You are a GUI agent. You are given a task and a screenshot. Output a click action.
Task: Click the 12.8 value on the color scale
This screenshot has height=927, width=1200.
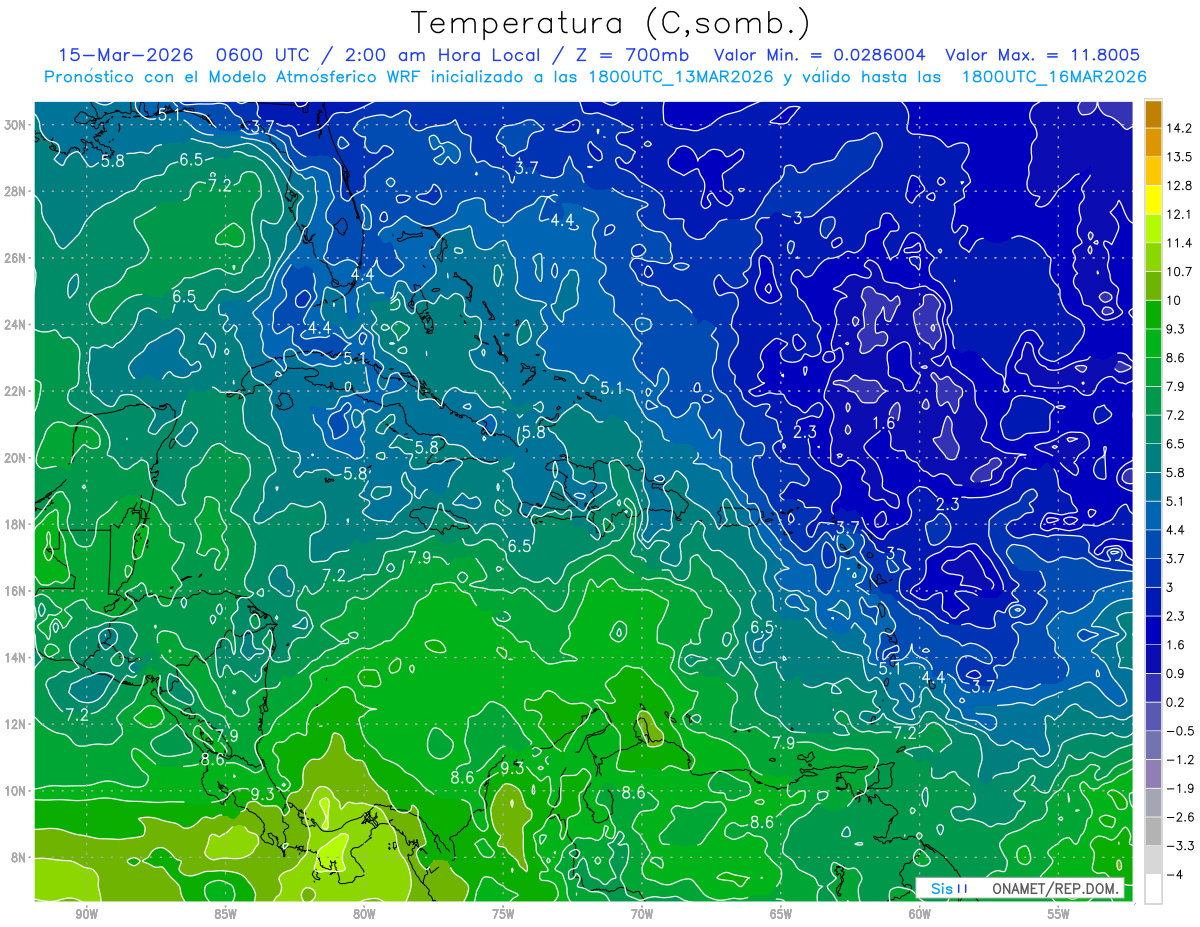[1179, 186]
